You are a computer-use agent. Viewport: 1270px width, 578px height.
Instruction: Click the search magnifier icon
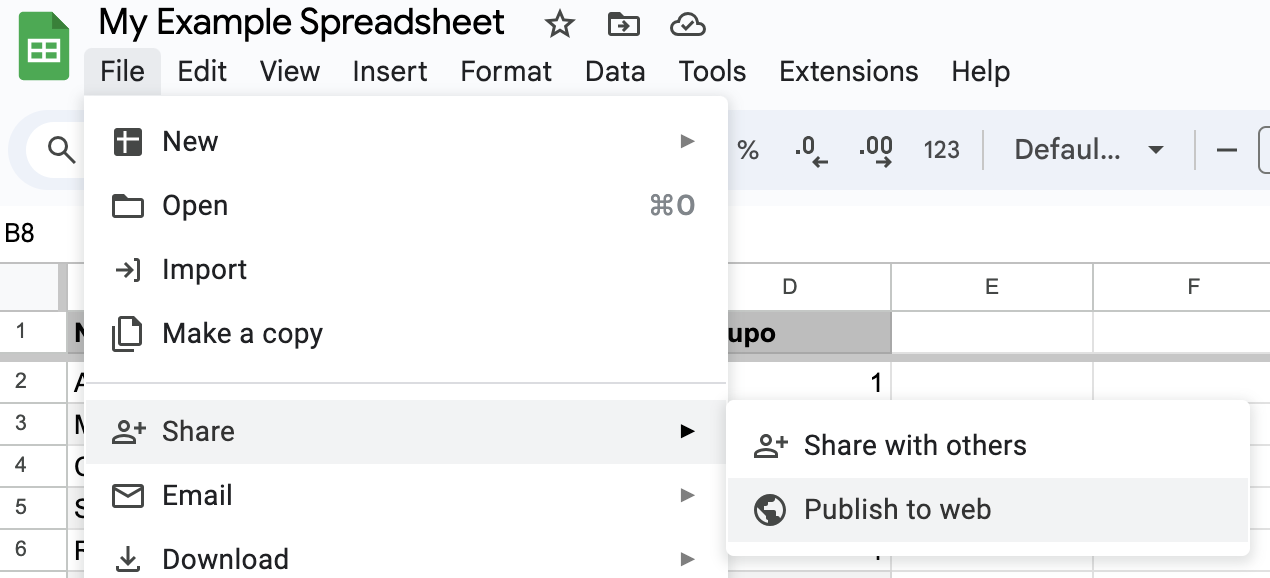point(62,150)
